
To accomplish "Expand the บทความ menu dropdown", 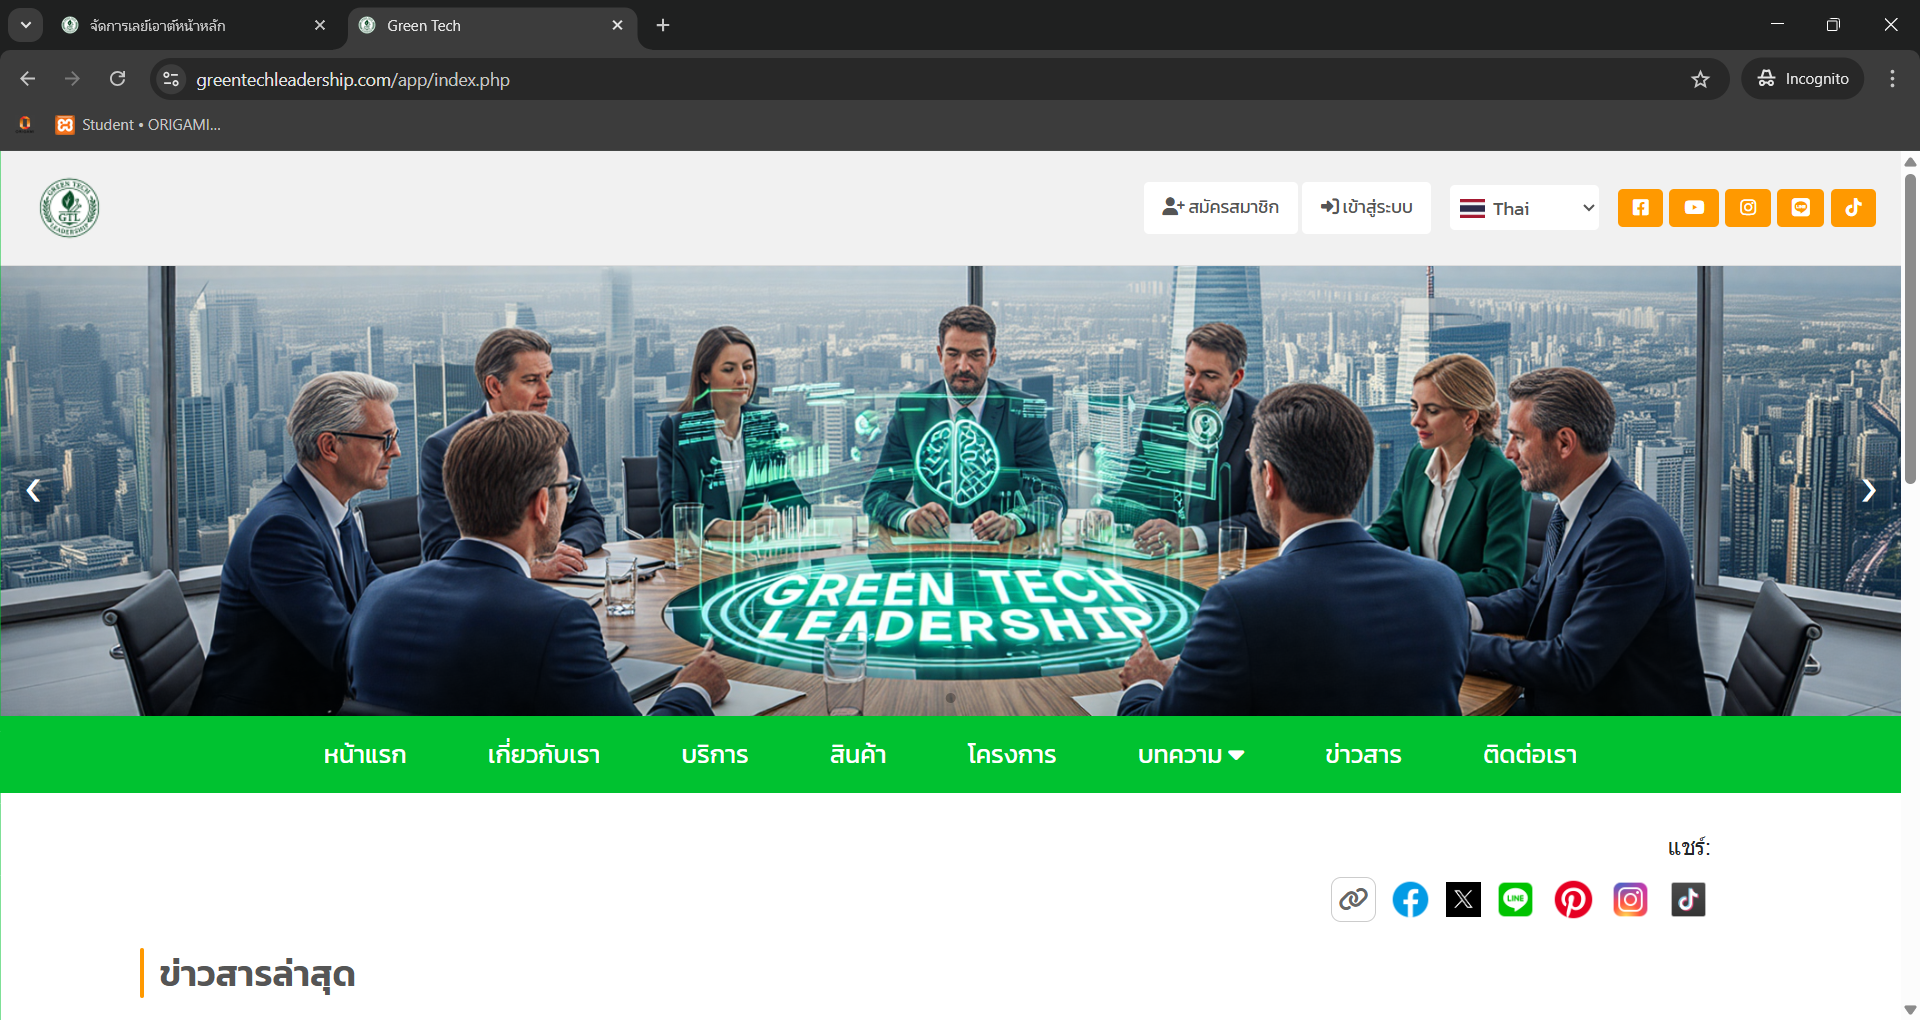I will pos(1190,755).
